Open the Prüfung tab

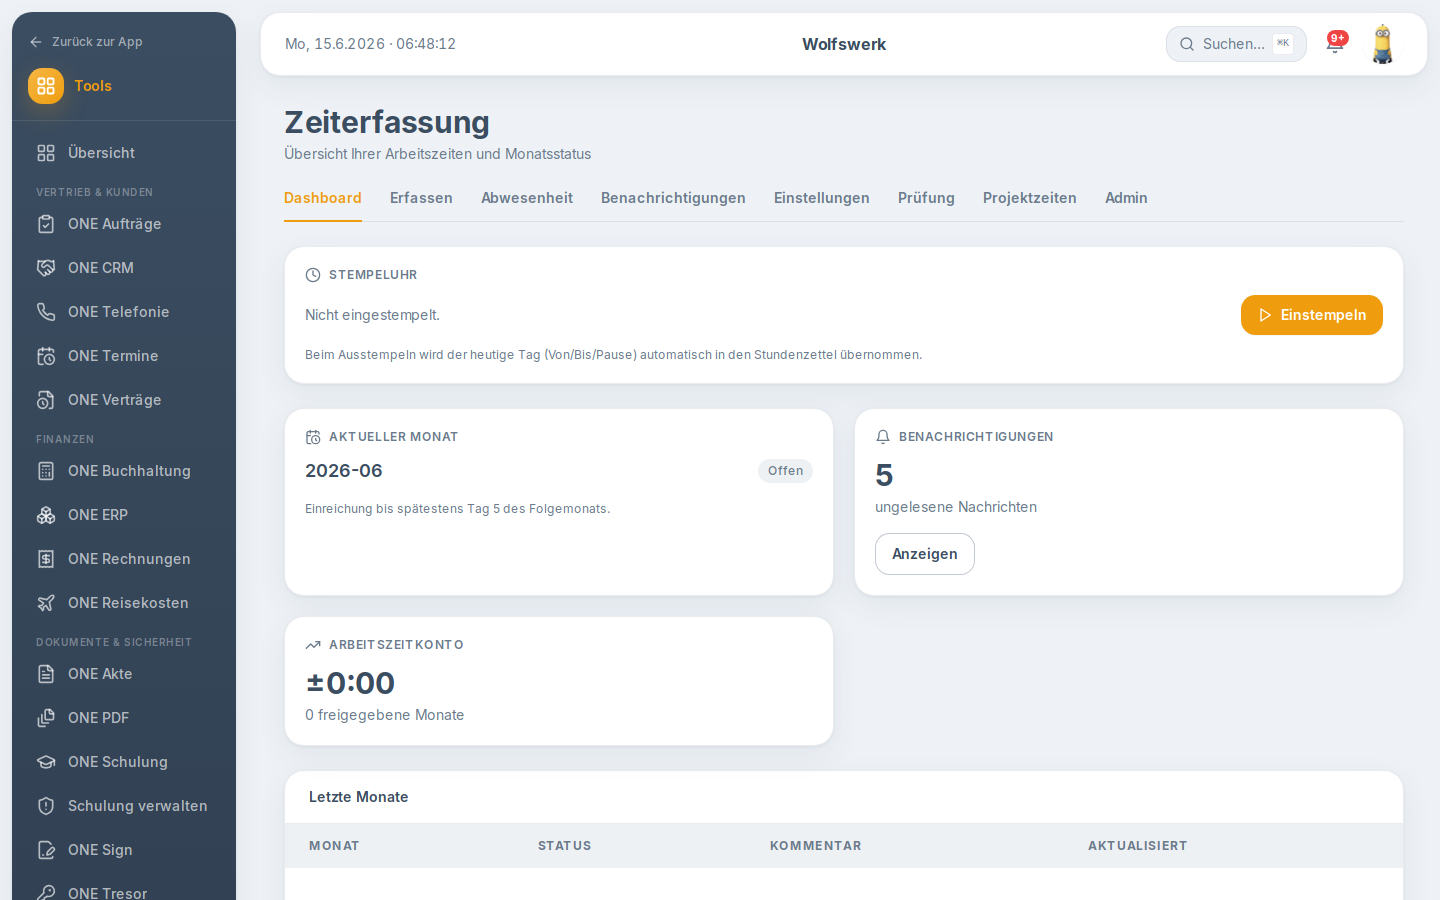tap(926, 198)
